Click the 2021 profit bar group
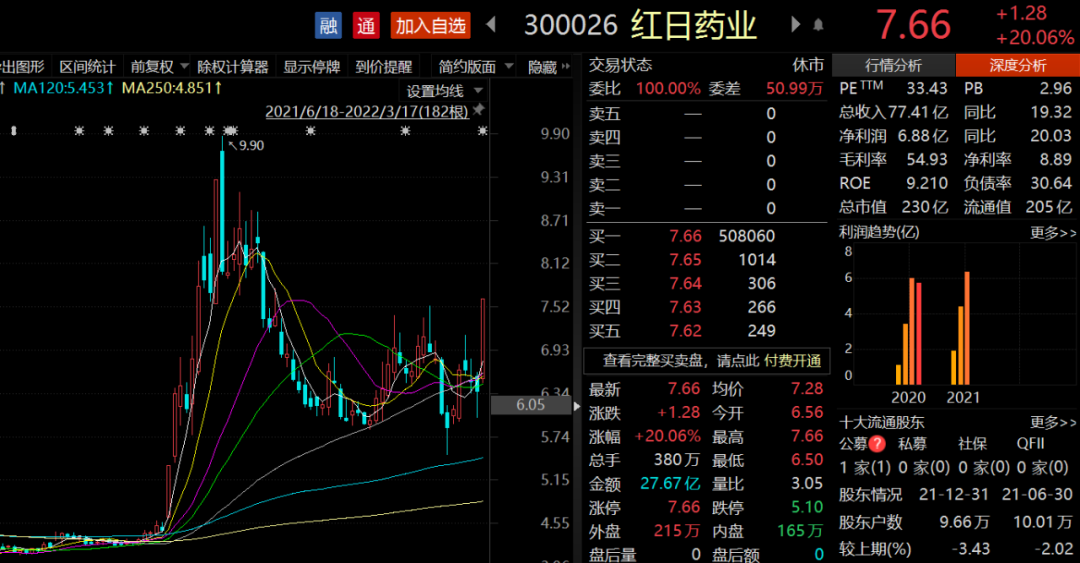The height and width of the screenshot is (563, 1080). tap(961, 328)
